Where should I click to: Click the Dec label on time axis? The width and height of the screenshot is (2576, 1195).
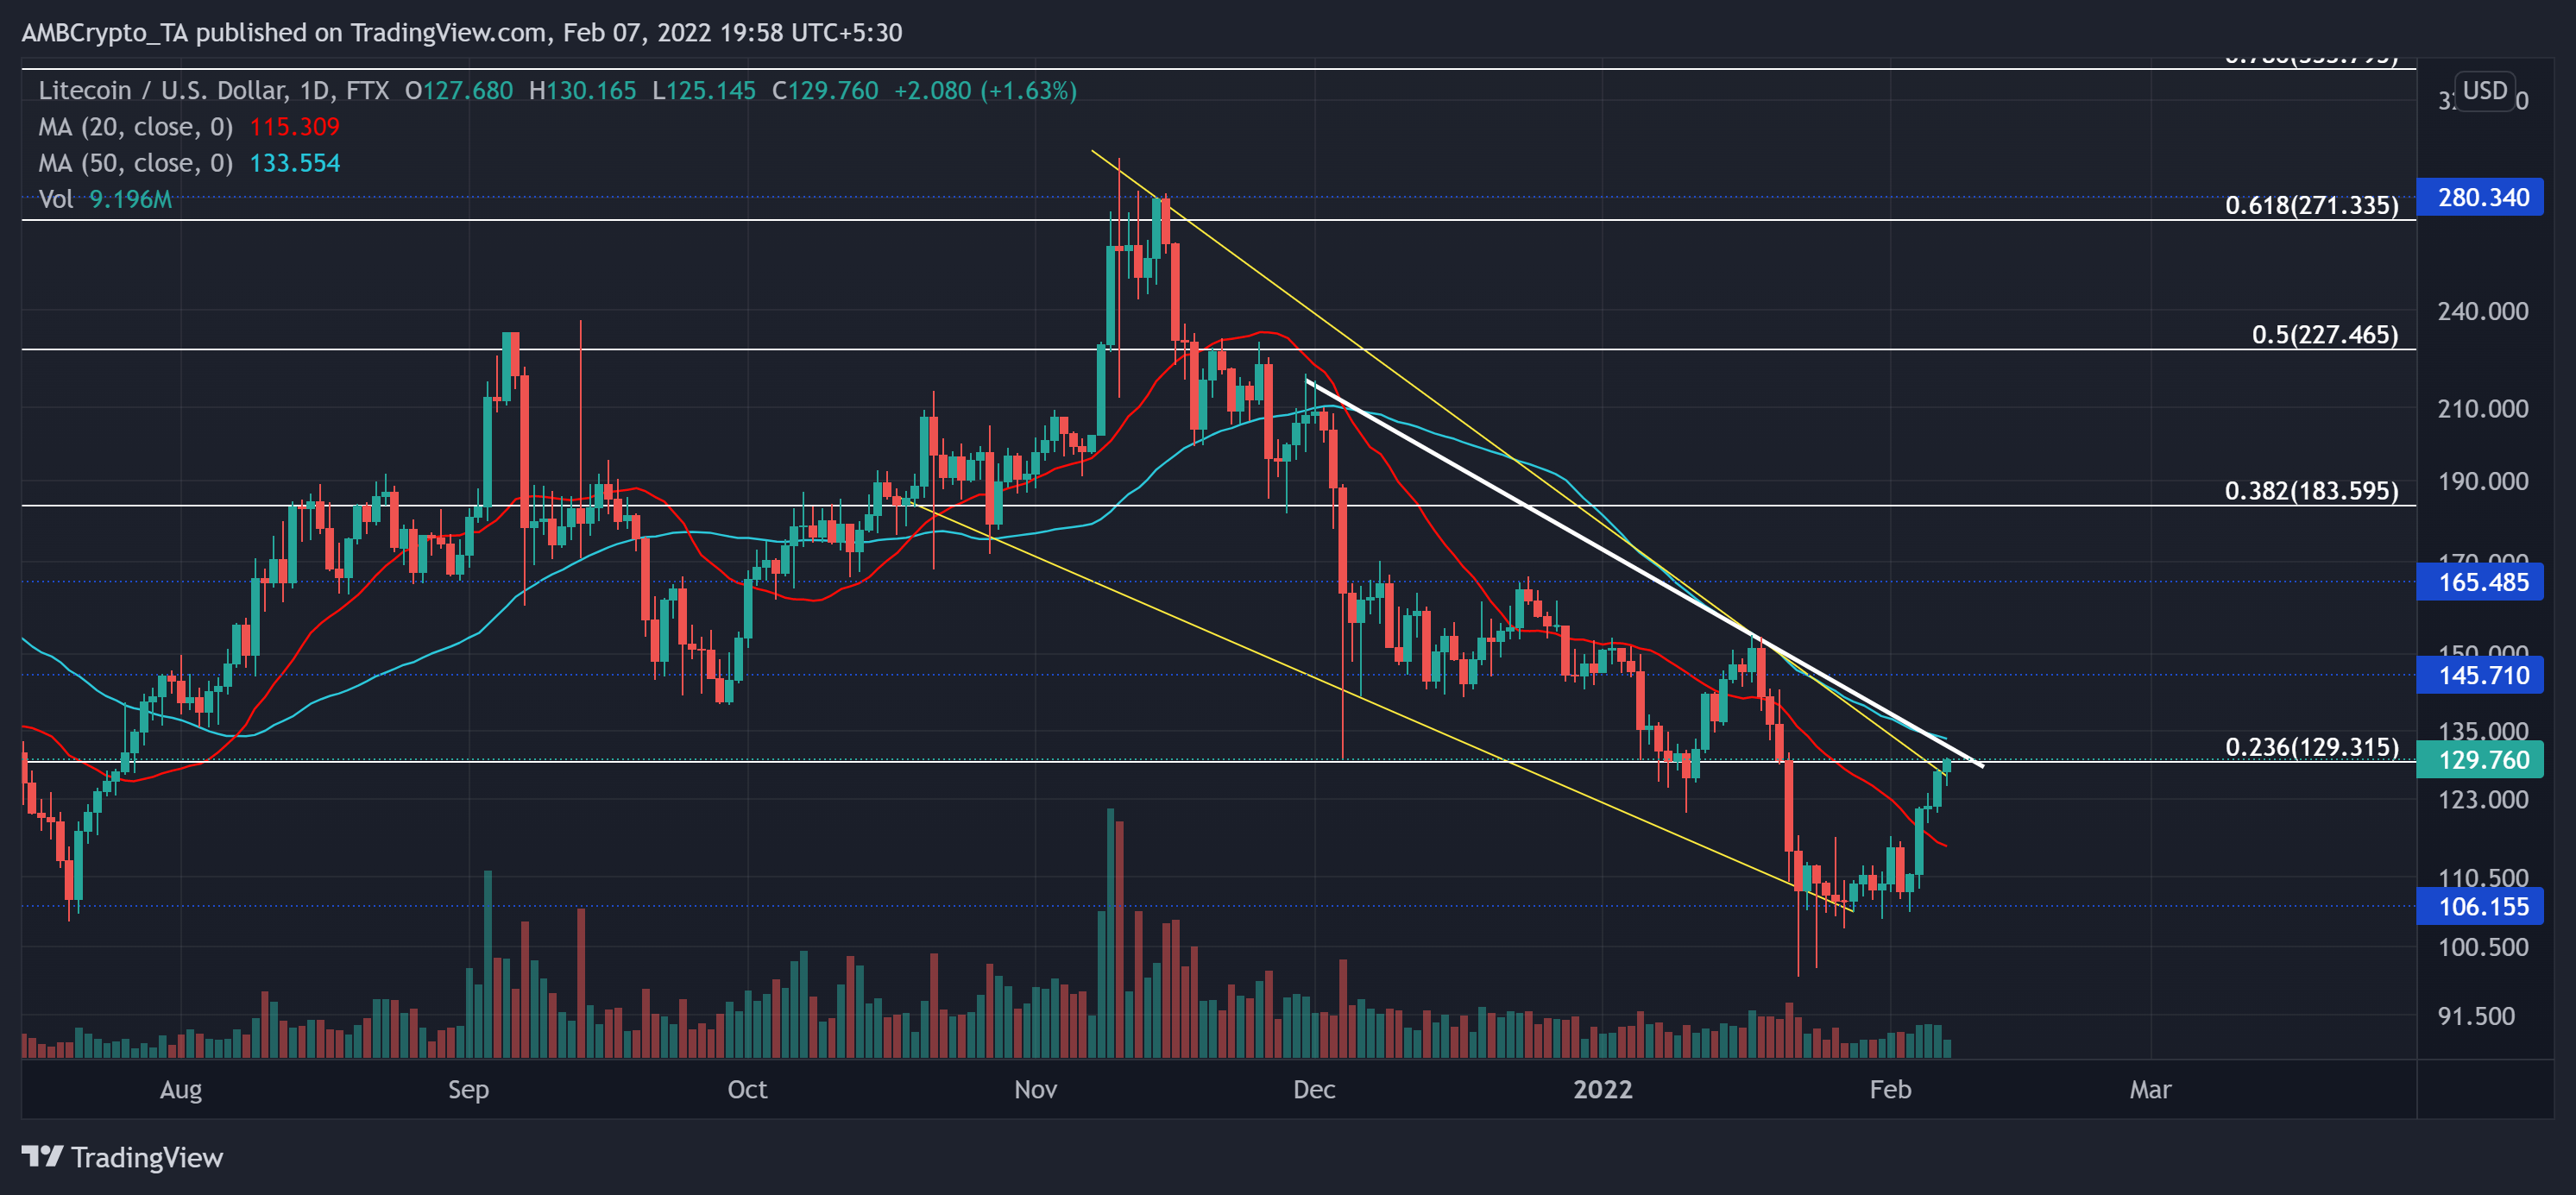point(1314,1089)
